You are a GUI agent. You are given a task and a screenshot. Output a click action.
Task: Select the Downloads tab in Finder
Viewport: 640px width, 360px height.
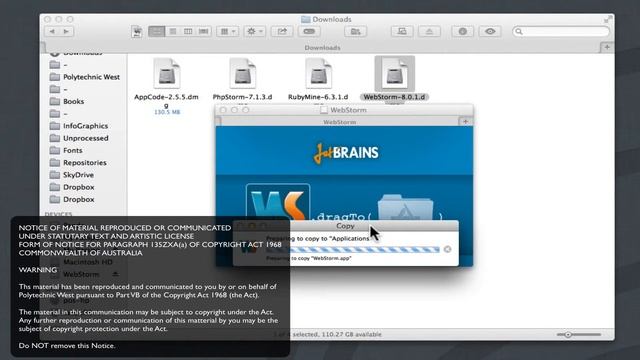coord(322,48)
